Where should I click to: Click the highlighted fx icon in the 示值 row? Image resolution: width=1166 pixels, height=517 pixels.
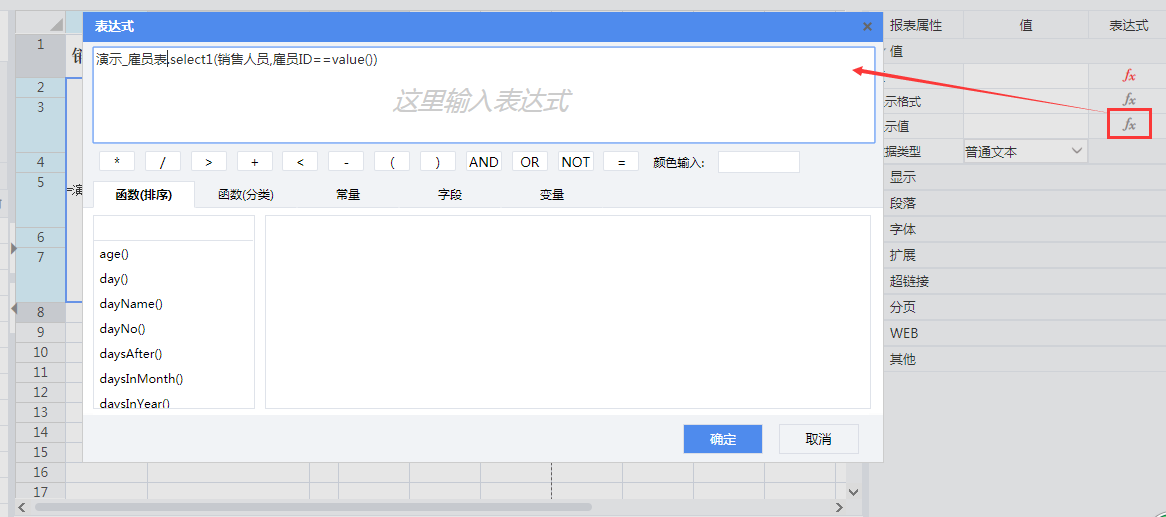tap(1129, 125)
